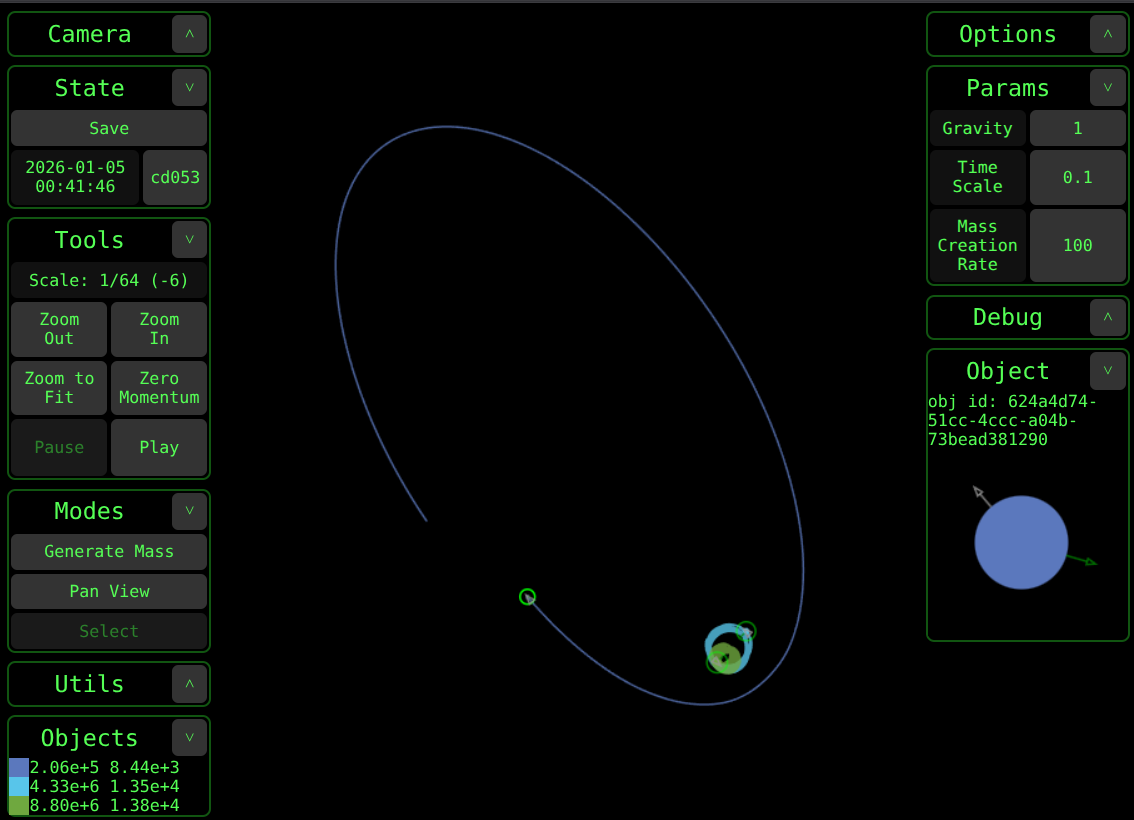Select object row 8.80e+6 1.38e+4
The height and width of the screenshot is (820, 1134).
click(x=104, y=806)
